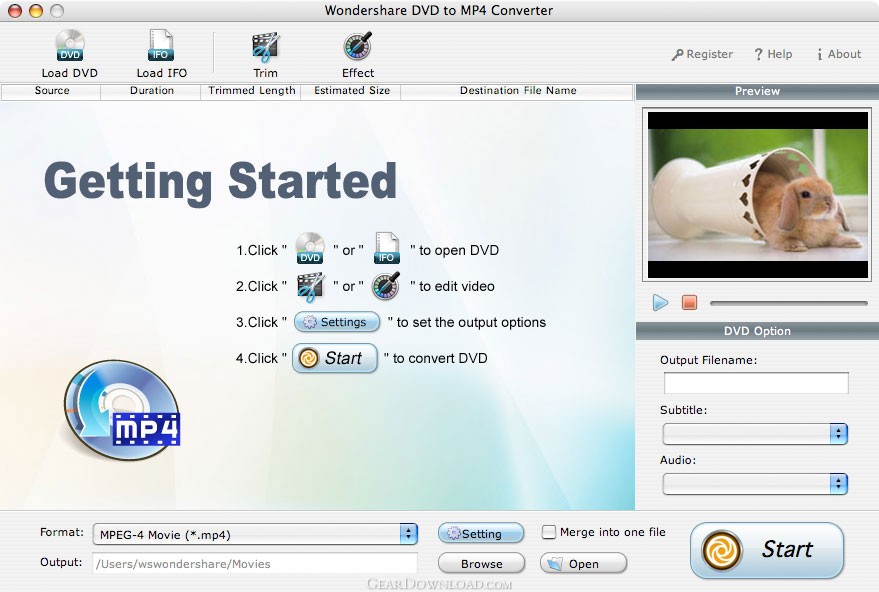Click the DVD Option panel header
879x592 pixels.
point(757,331)
